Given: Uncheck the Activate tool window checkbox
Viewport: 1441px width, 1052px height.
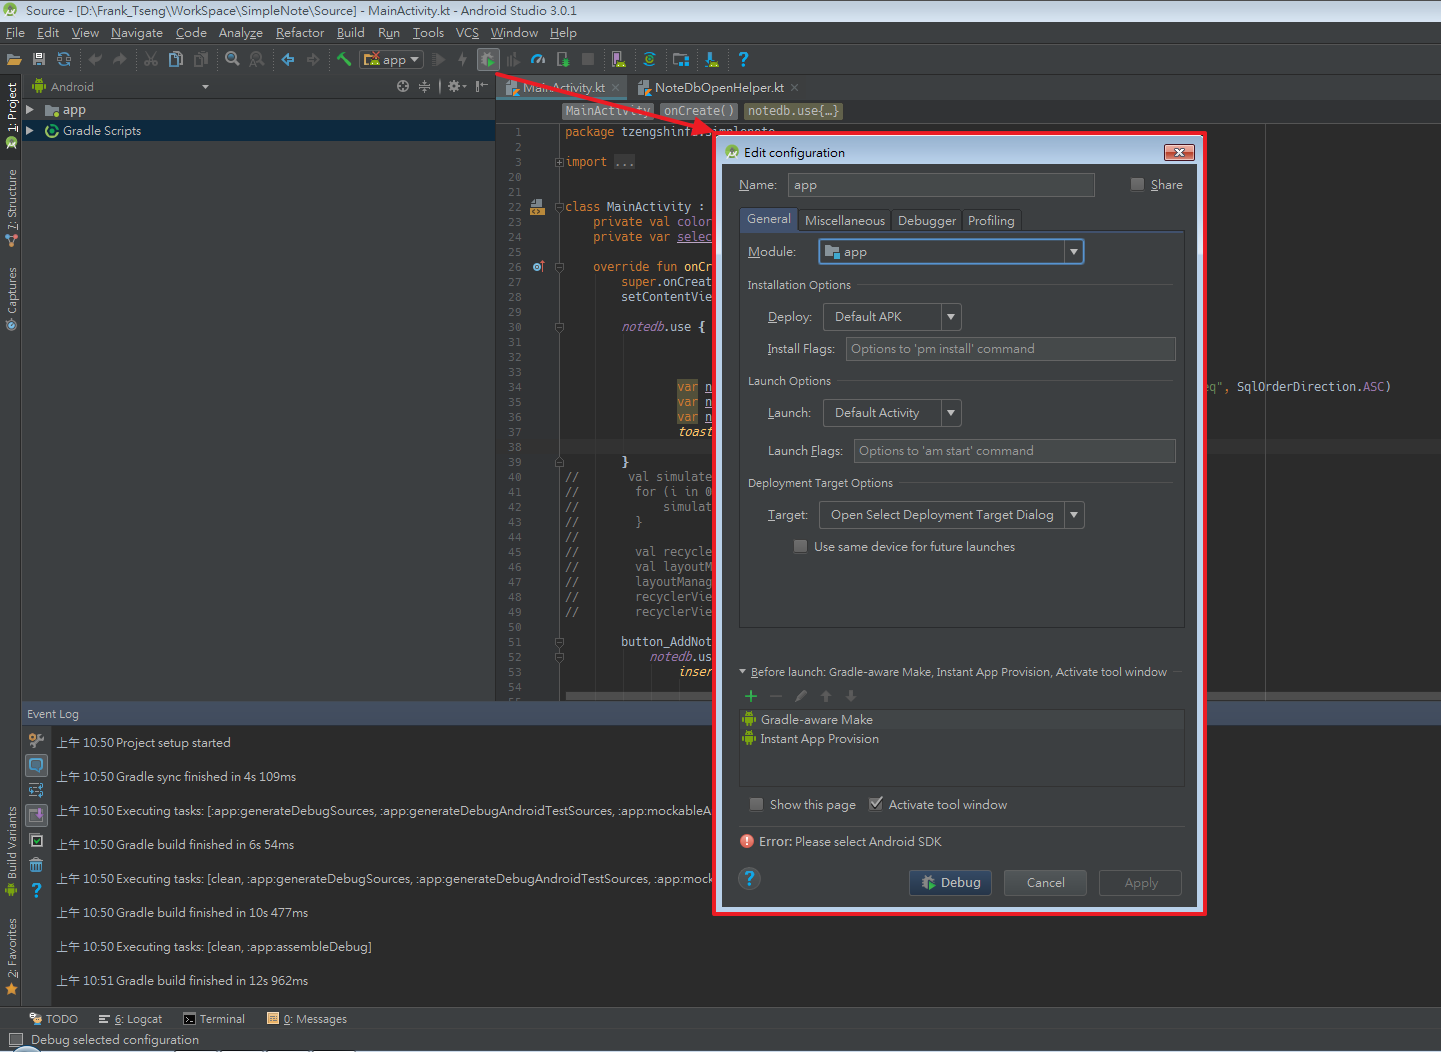Looking at the screenshot, I should pyautogui.click(x=876, y=805).
